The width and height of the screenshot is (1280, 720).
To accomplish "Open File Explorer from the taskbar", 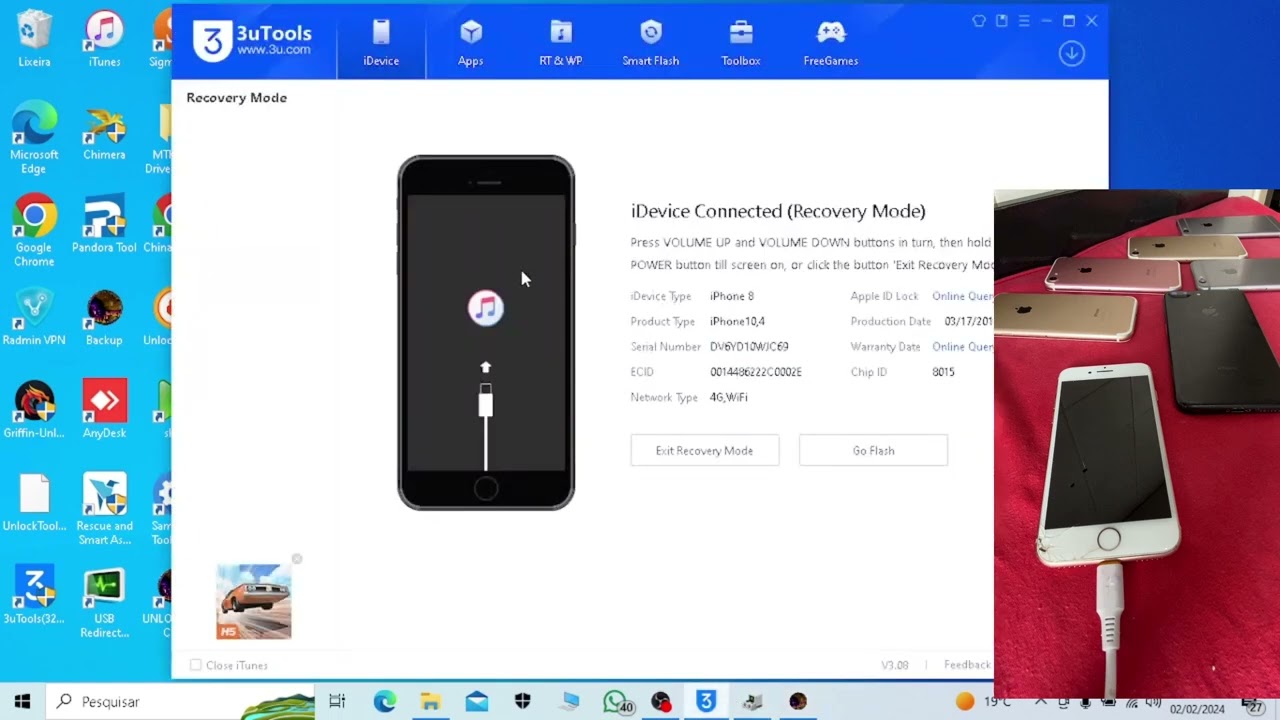I will pos(431,702).
